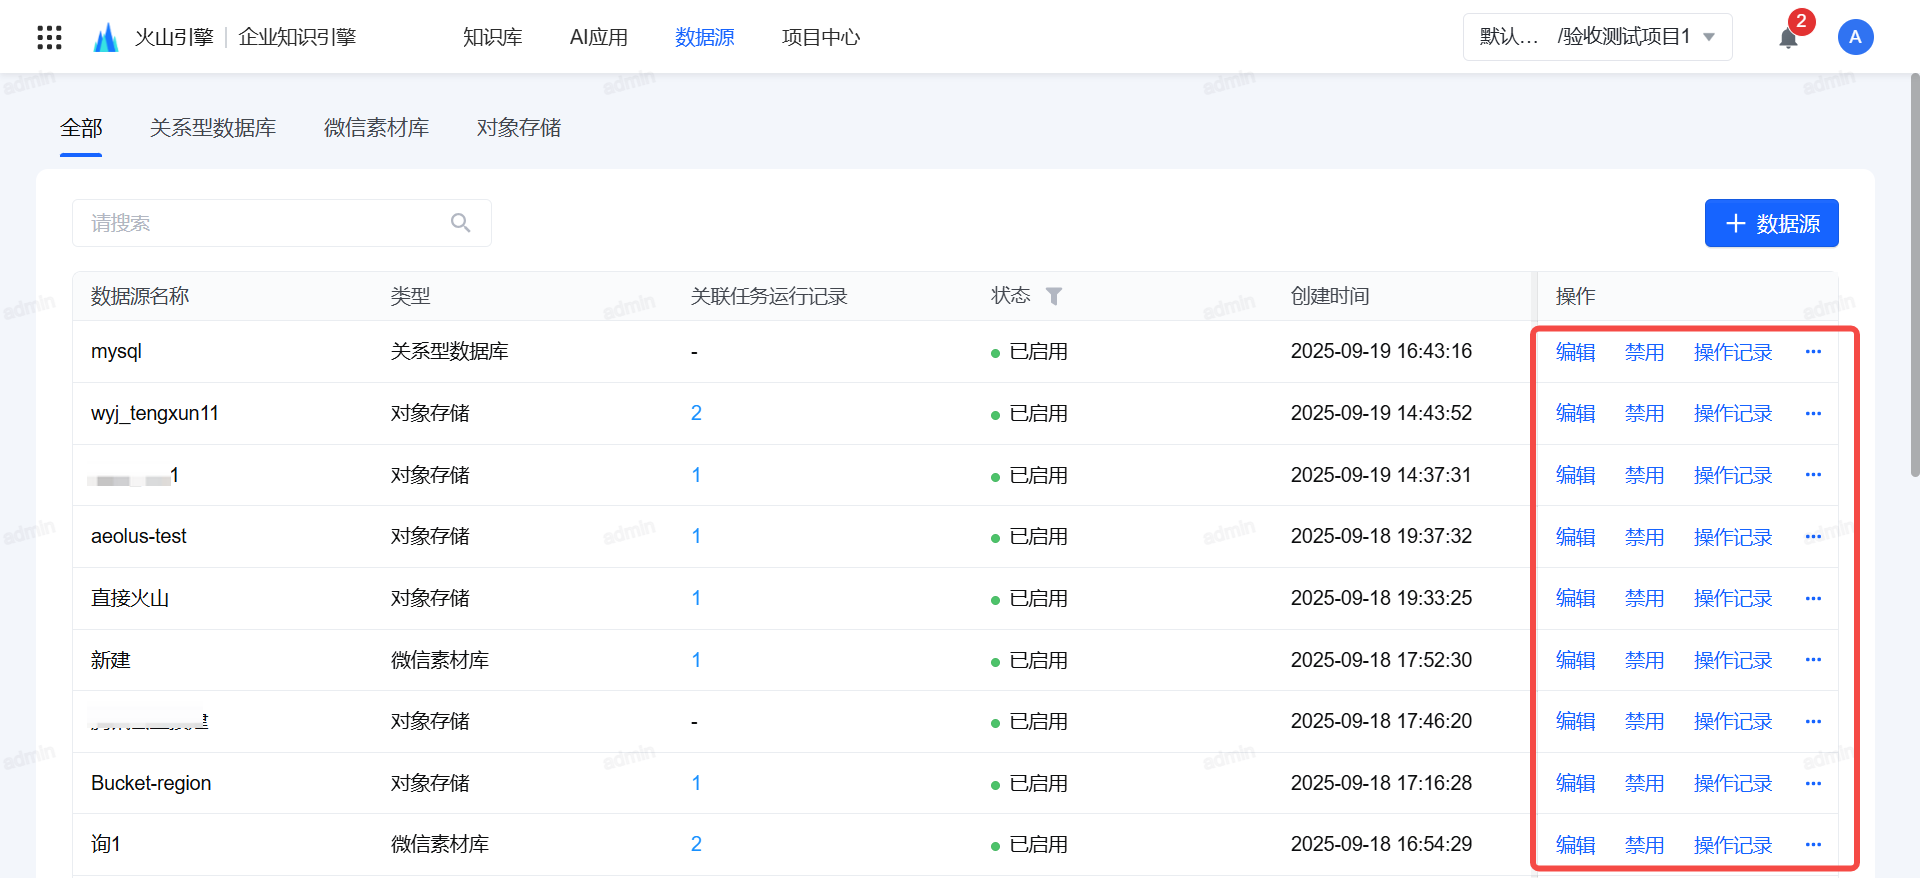Focus the 请搜索 search input field
Screen dimensions: 1920x878
pyautogui.click(x=260, y=223)
